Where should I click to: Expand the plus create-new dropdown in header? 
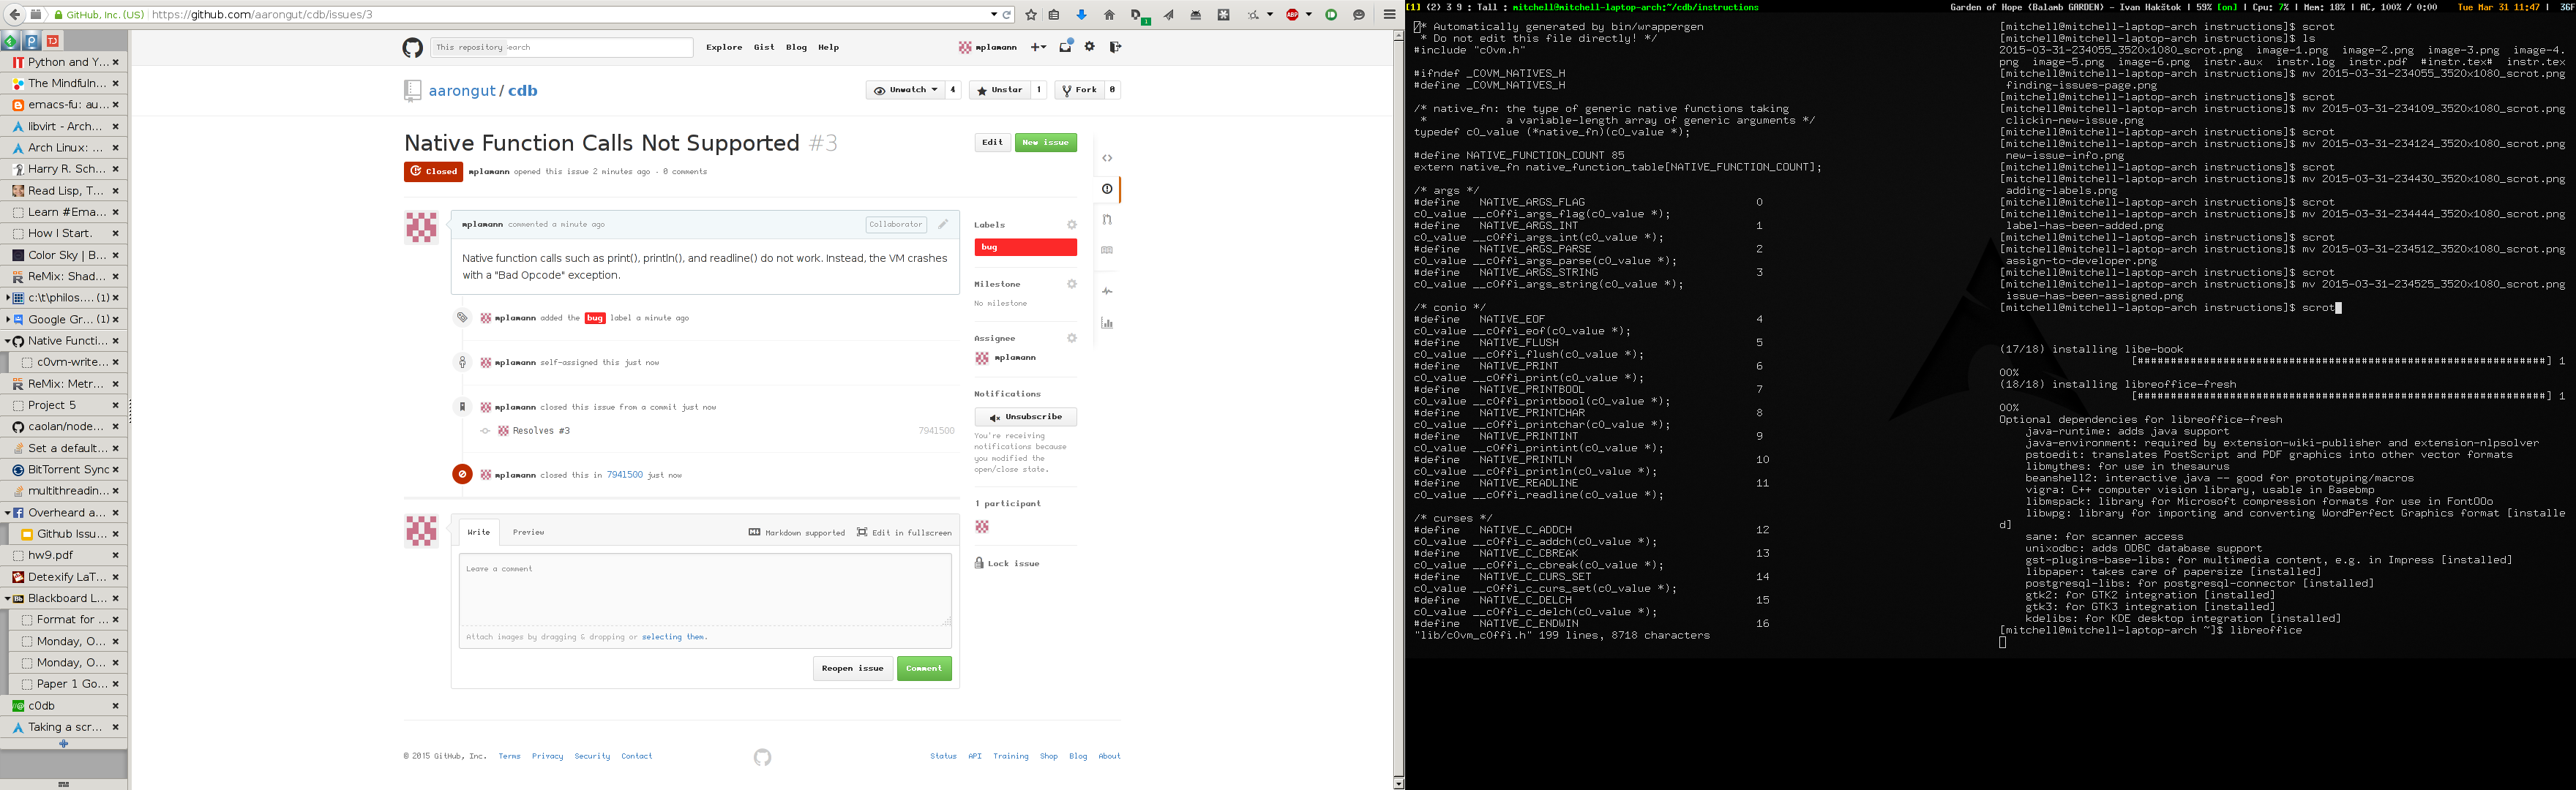click(1039, 47)
